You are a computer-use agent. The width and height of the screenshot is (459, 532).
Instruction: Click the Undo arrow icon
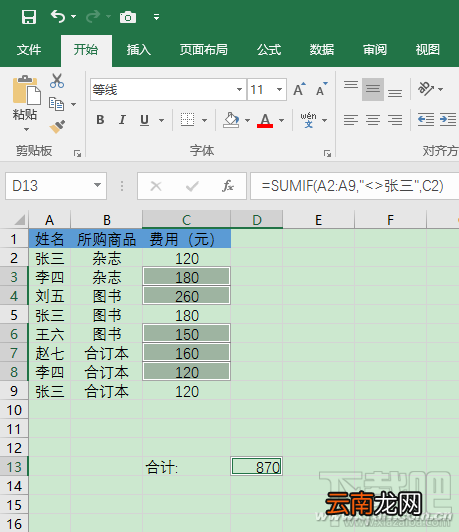tap(58, 16)
